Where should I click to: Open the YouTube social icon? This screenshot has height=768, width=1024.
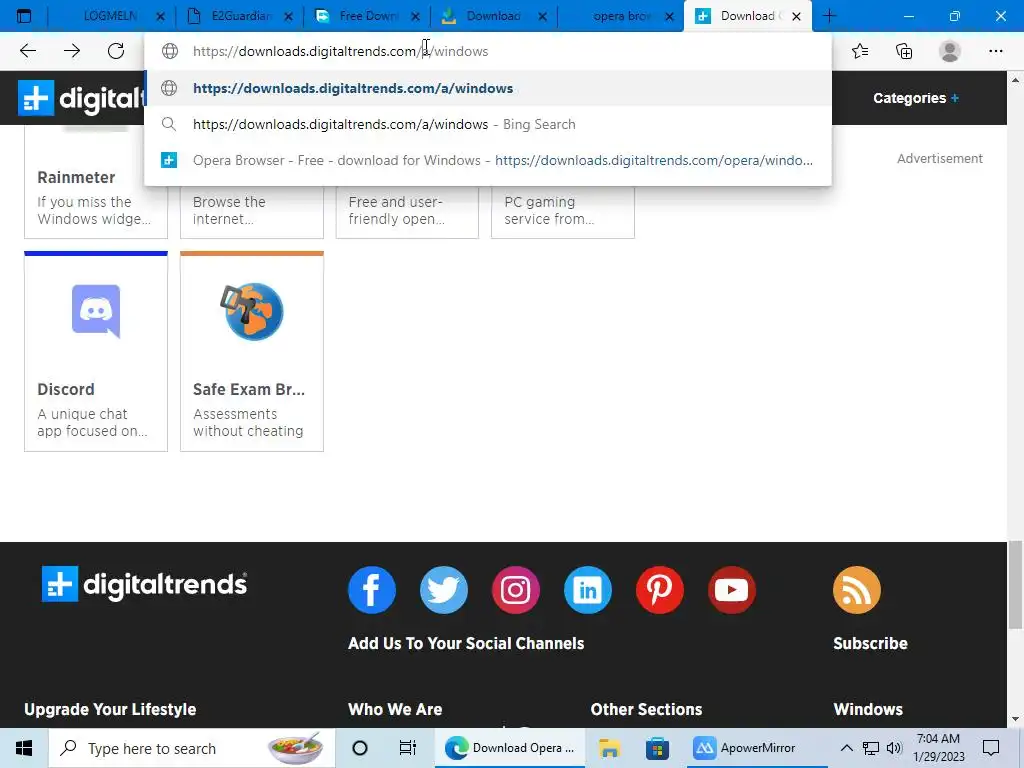pyautogui.click(x=731, y=590)
